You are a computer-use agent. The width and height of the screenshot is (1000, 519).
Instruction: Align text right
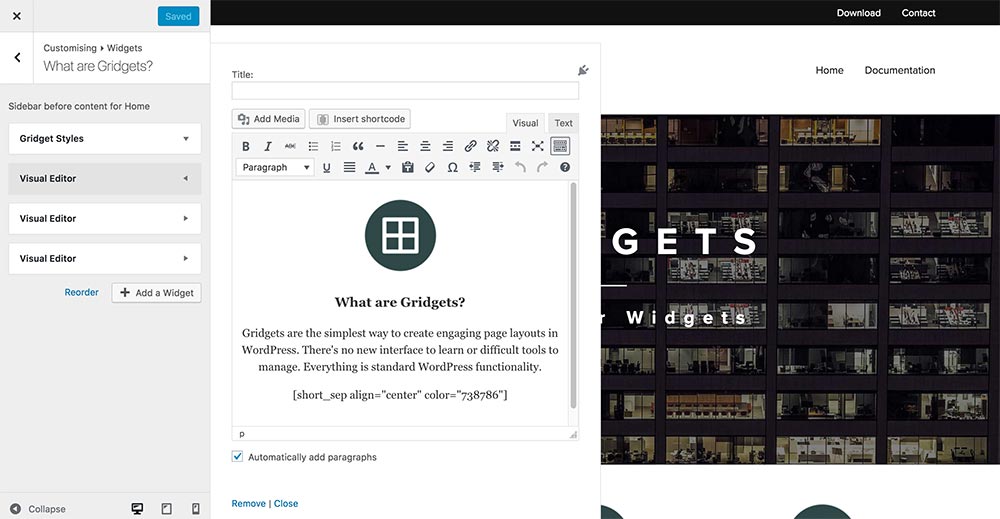pos(448,146)
